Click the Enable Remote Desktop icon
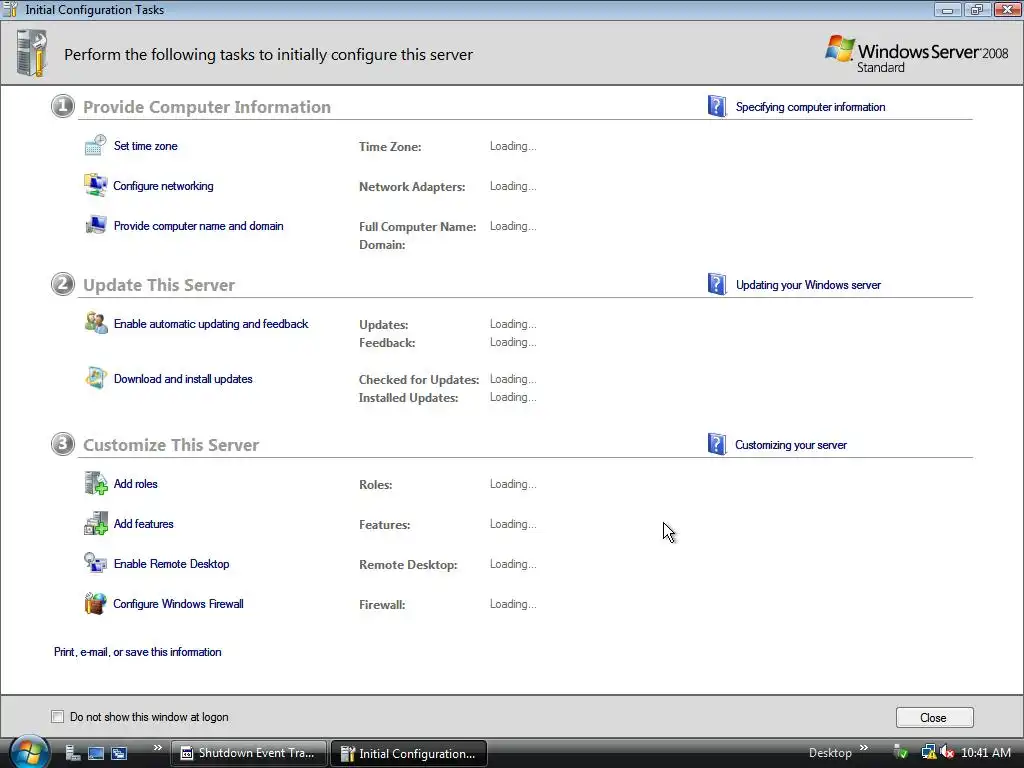Image resolution: width=1024 pixels, height=768 pixels. (x=95, y=563)
